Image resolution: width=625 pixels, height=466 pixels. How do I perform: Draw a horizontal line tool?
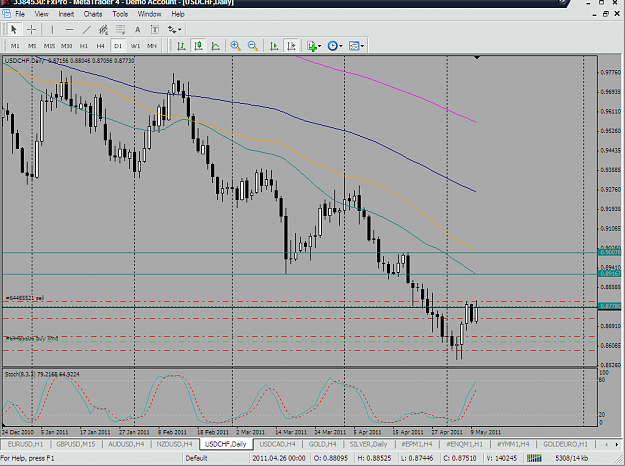pos(69,29)
